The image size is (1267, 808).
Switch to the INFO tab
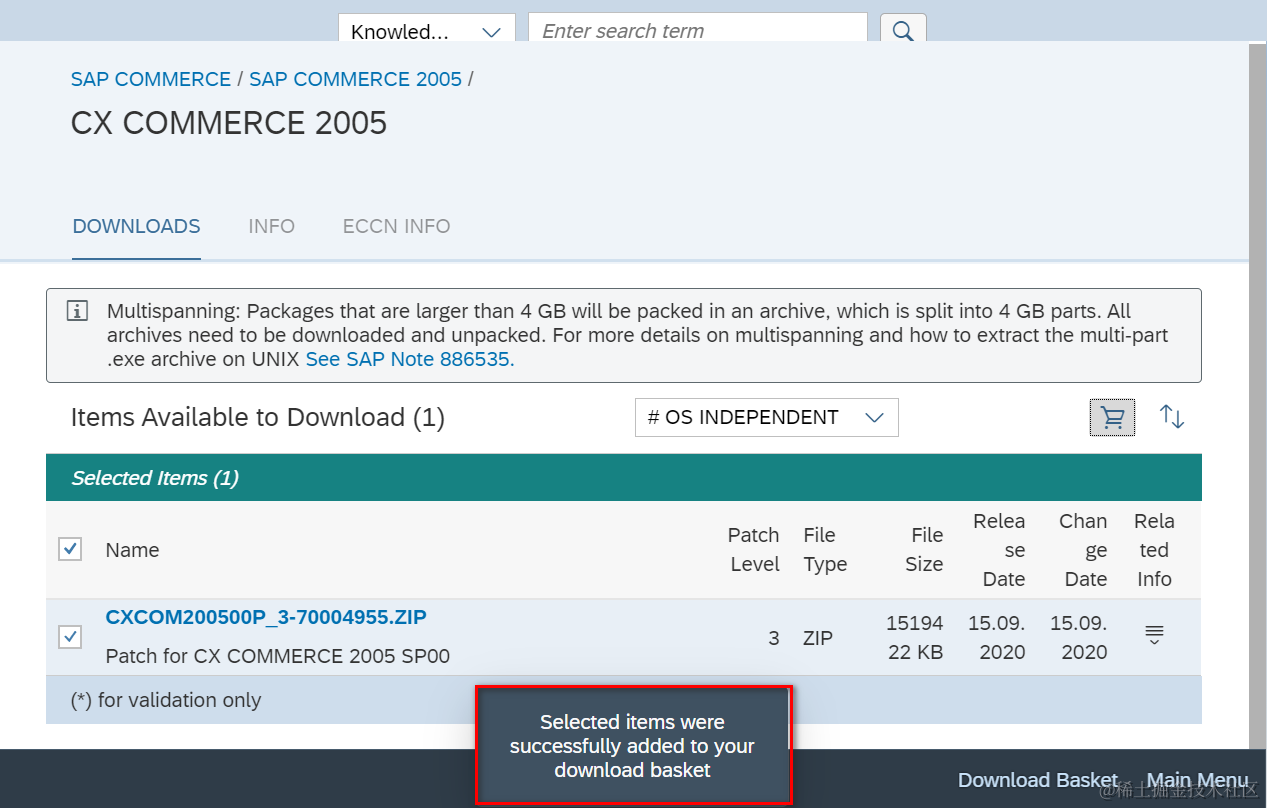[x=272, y=226]
